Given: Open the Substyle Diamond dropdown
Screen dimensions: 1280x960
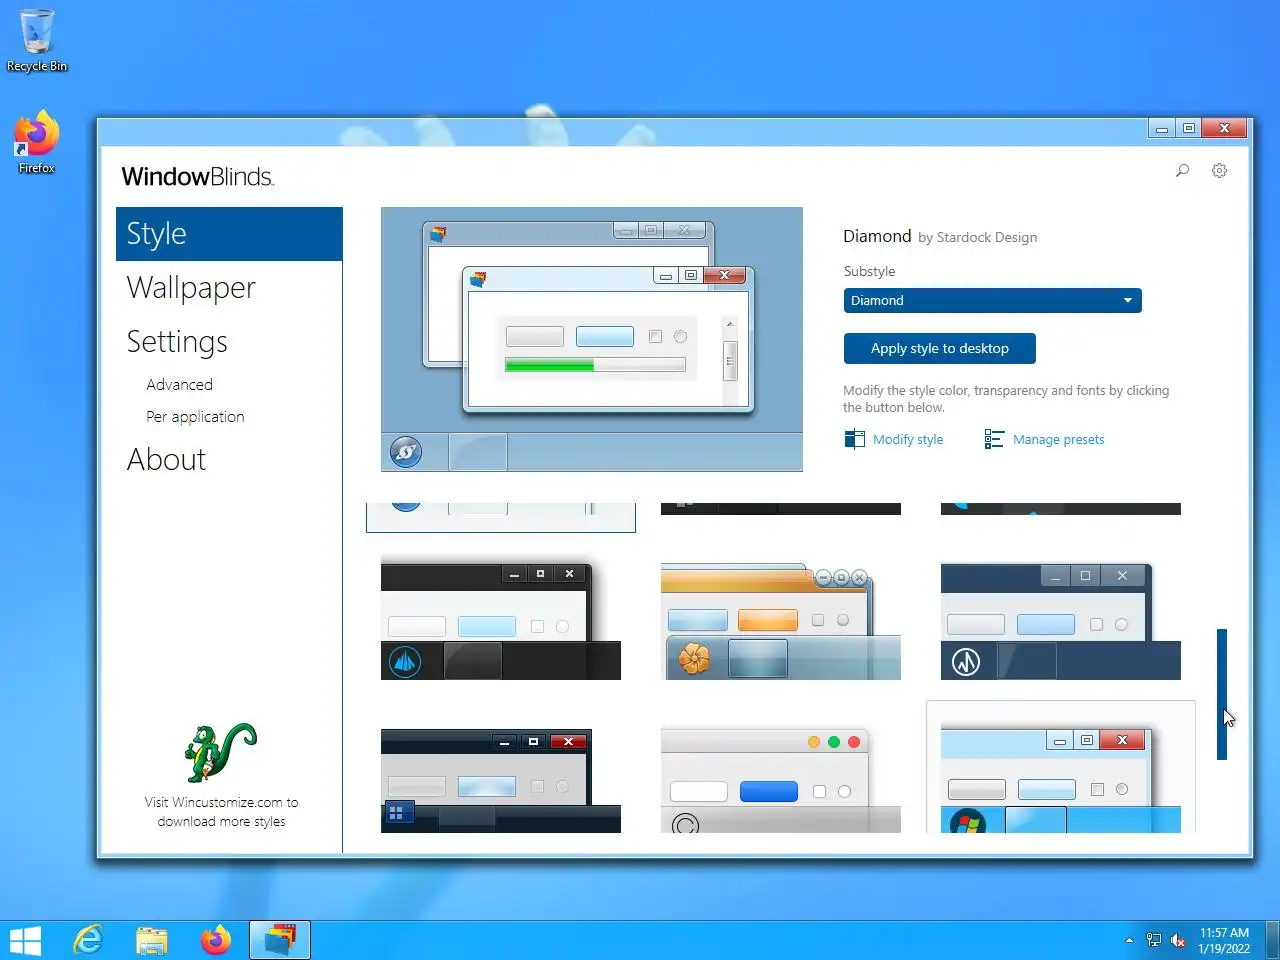Looking at the screenshot, I should tap(992, 300).
